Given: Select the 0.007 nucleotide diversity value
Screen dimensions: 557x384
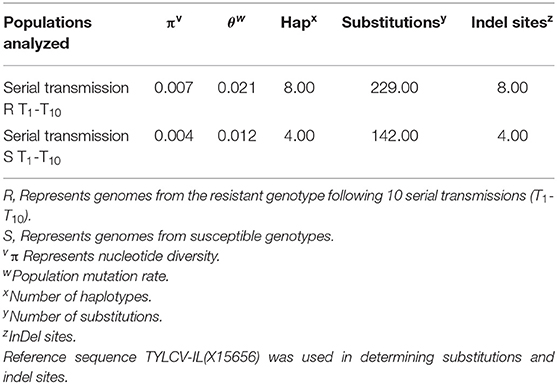Looking at the screenshot, I should [x=174, y=88].
